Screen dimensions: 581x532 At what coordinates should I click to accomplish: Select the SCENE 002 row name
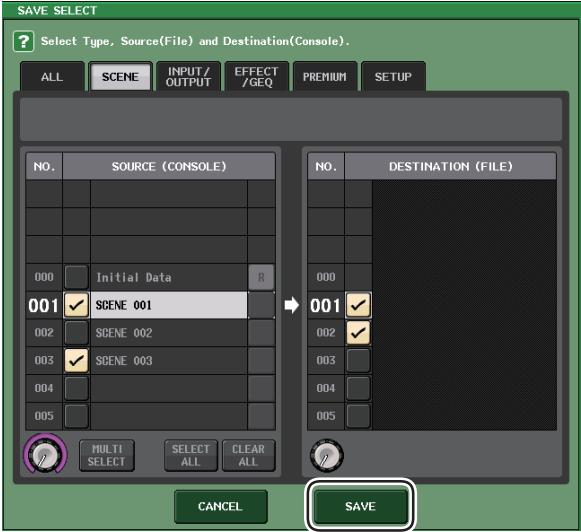[x=169, y=333]
